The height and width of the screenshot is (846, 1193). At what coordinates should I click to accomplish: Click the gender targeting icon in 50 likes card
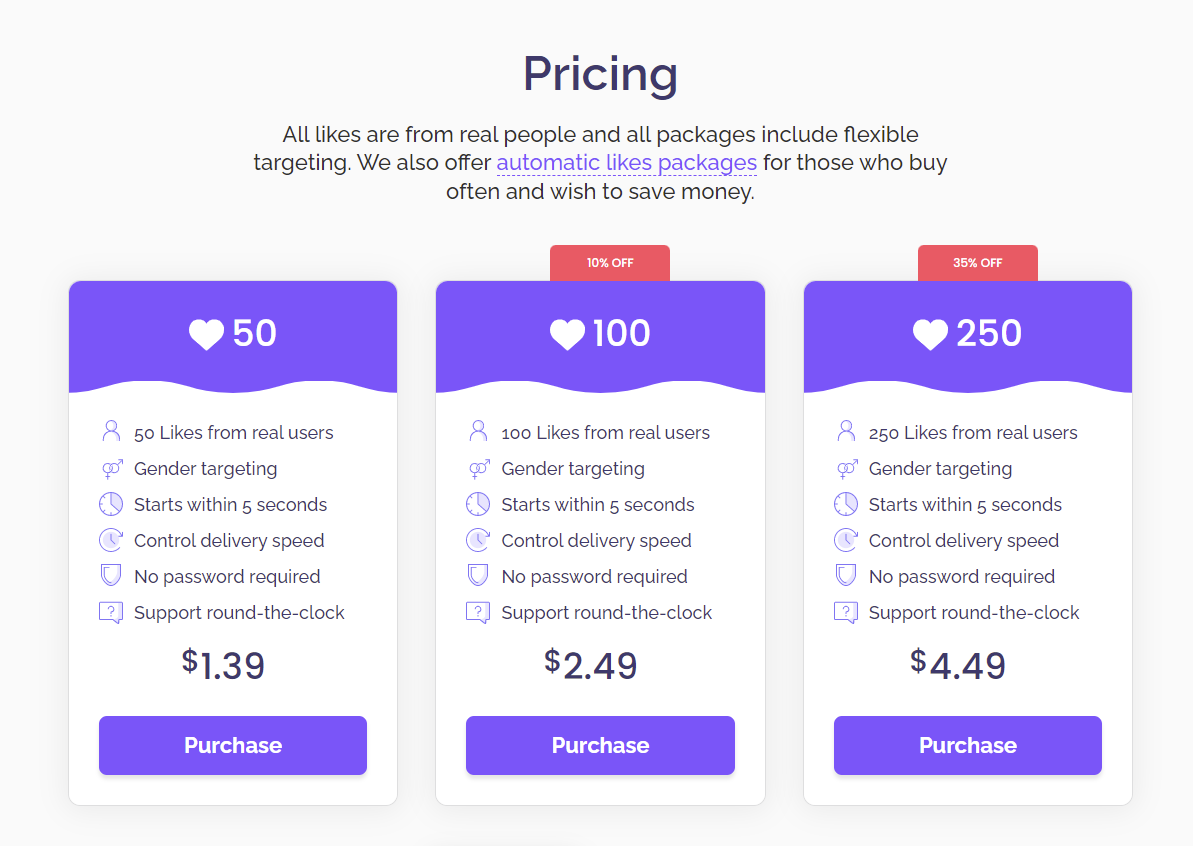[111, 468]
